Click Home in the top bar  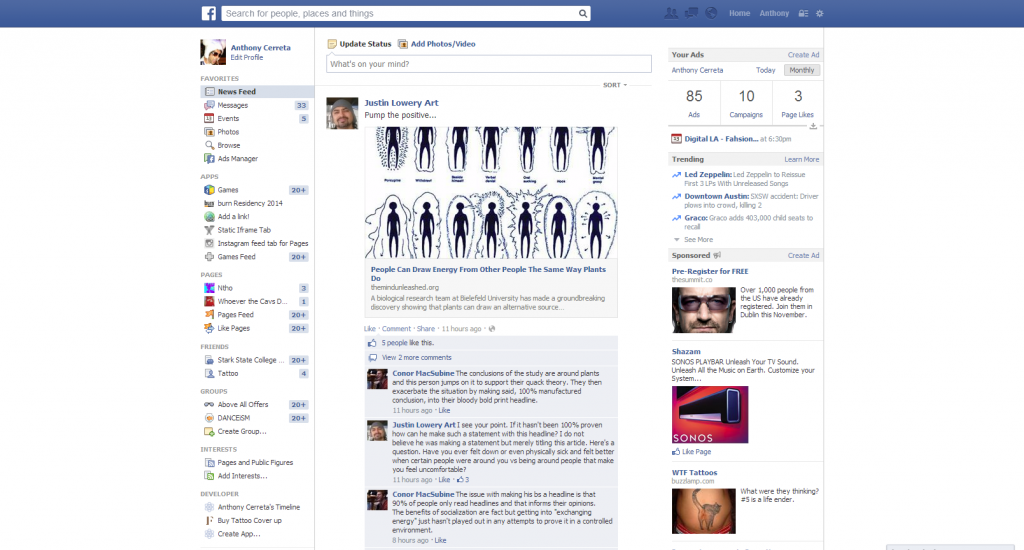coord(739,13)
